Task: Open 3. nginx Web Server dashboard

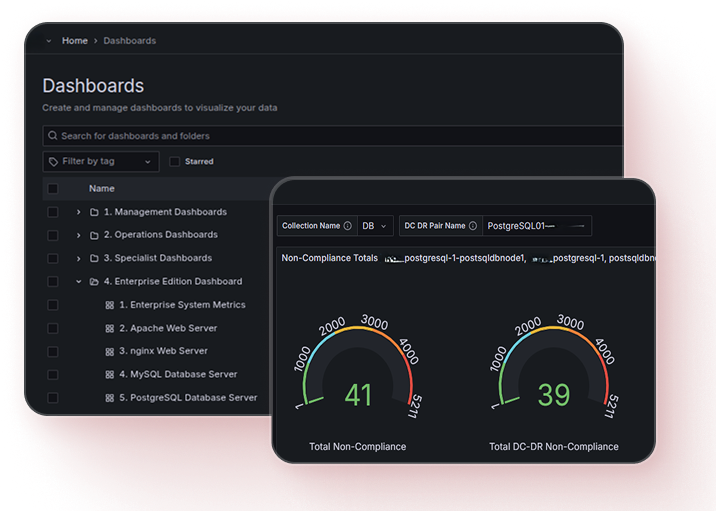Action: tap(163, 351)
